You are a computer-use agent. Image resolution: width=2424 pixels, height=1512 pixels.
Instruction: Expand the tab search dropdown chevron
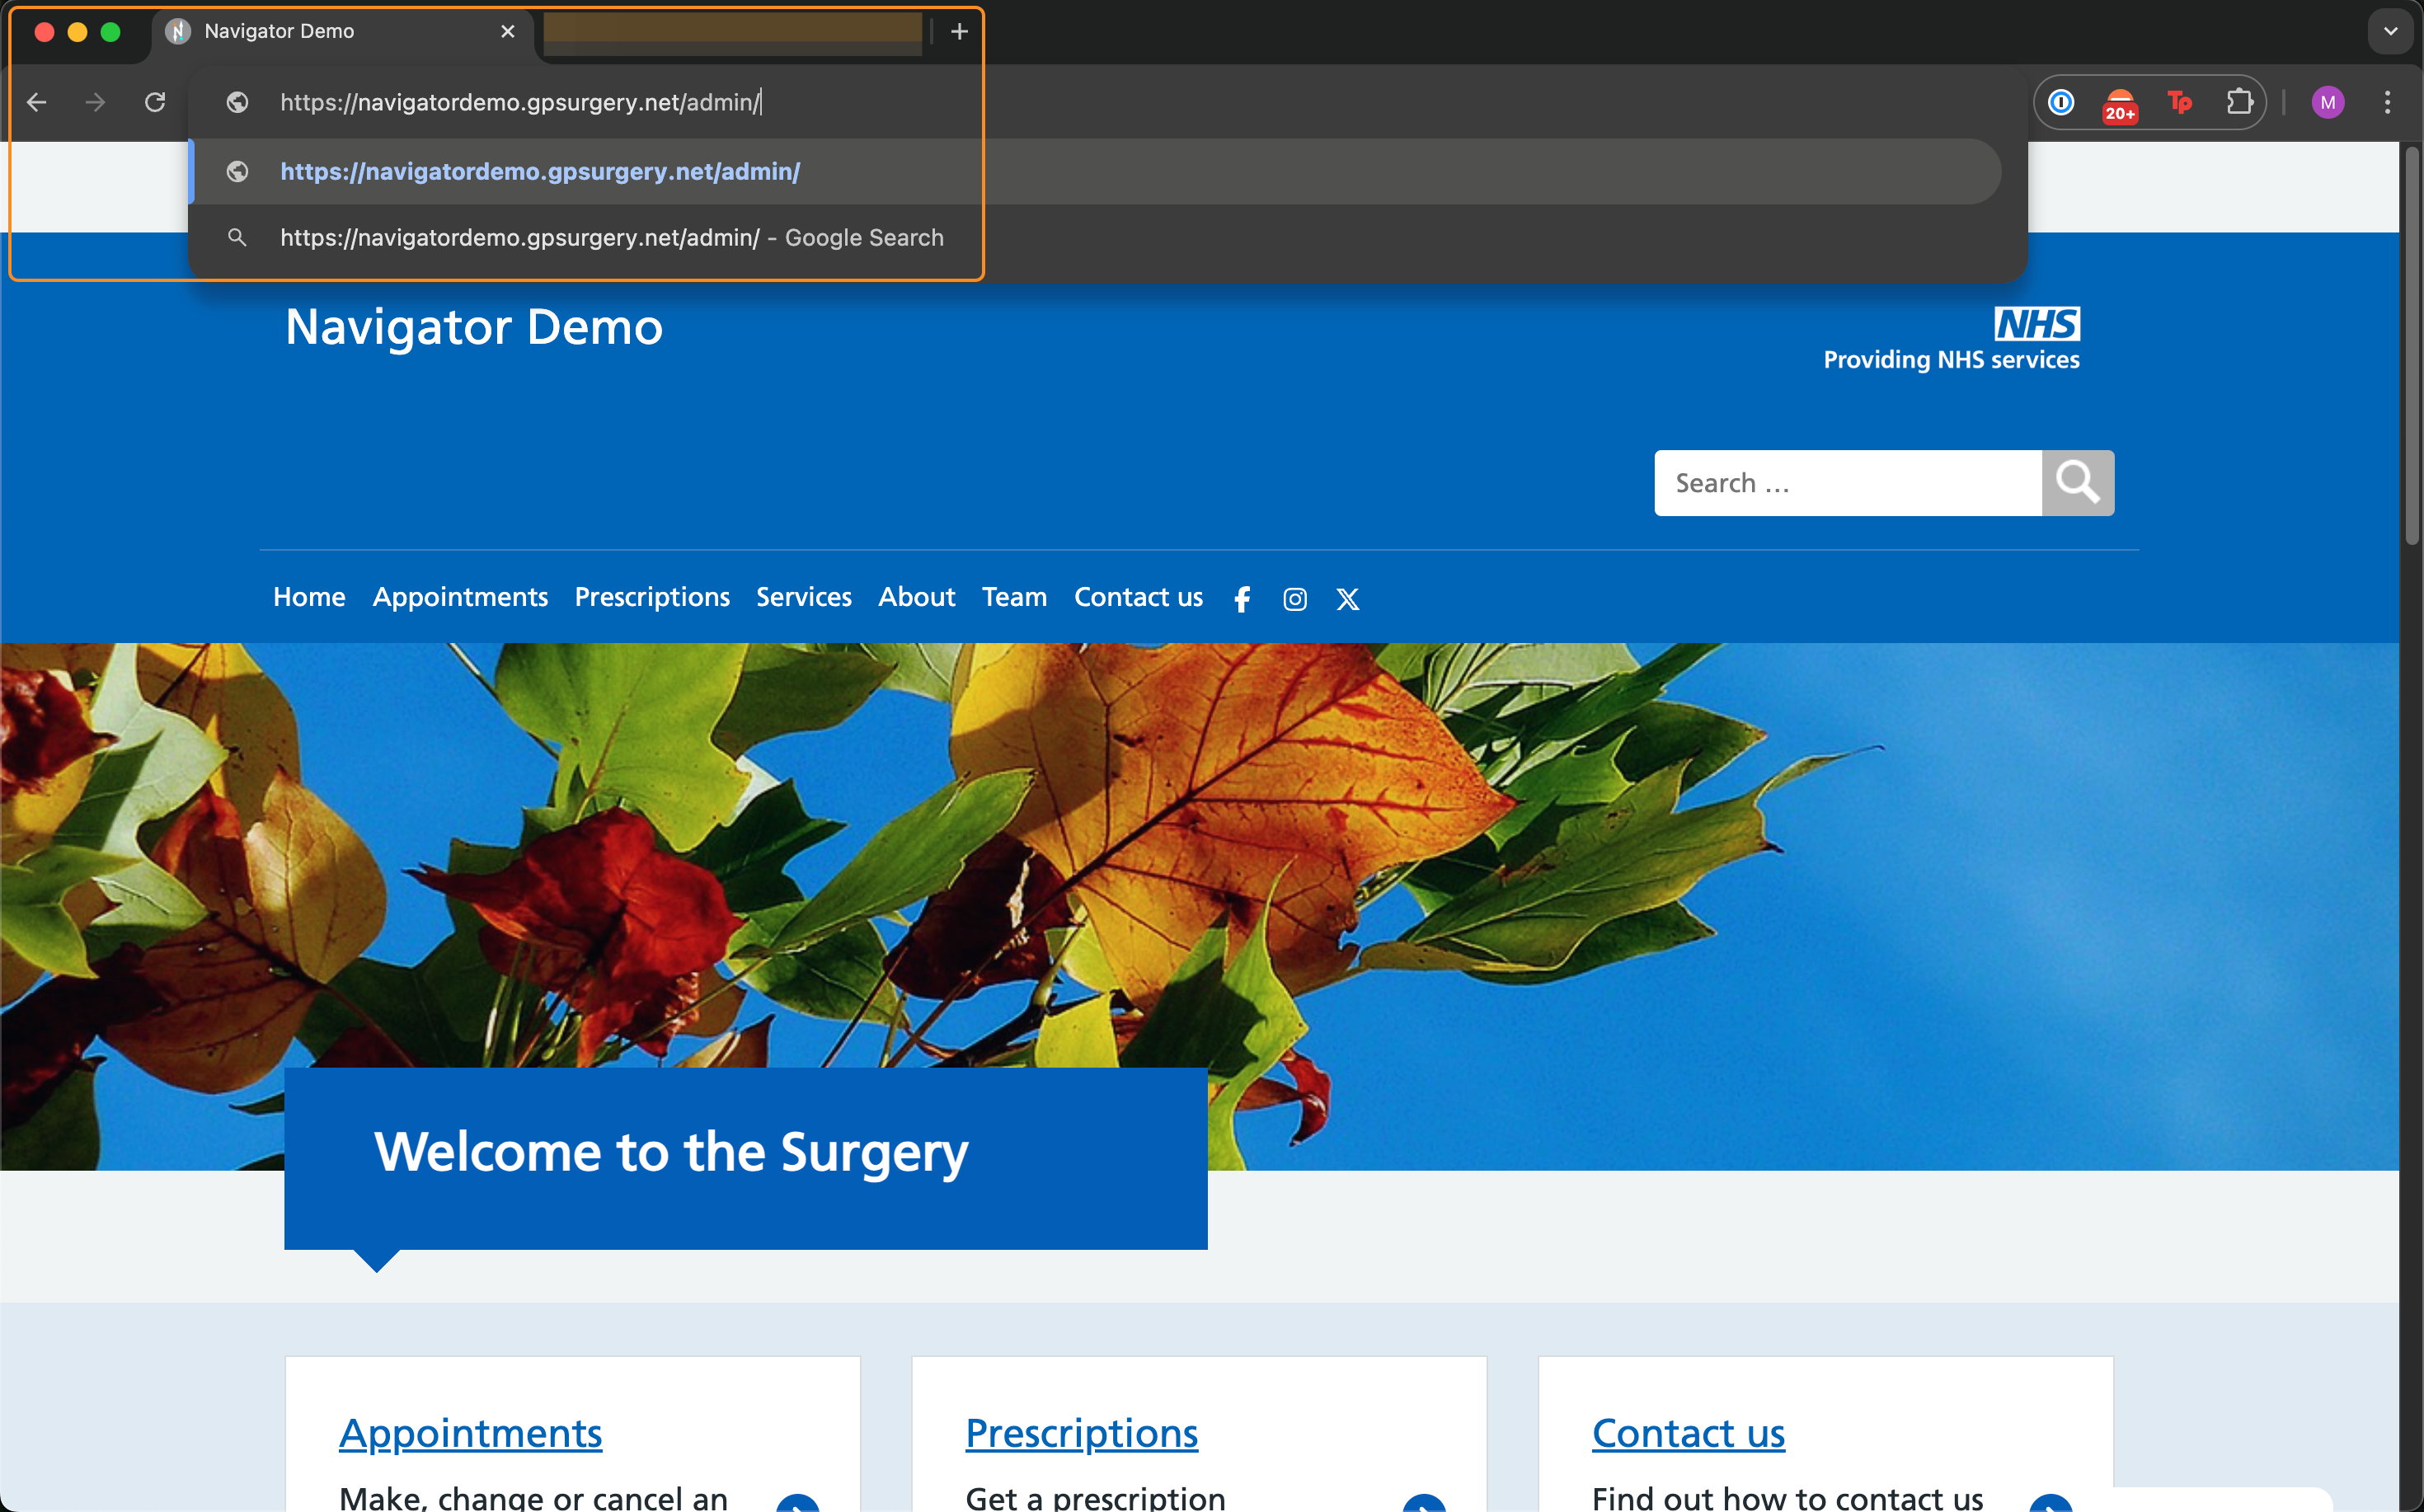pos(2391,32)
